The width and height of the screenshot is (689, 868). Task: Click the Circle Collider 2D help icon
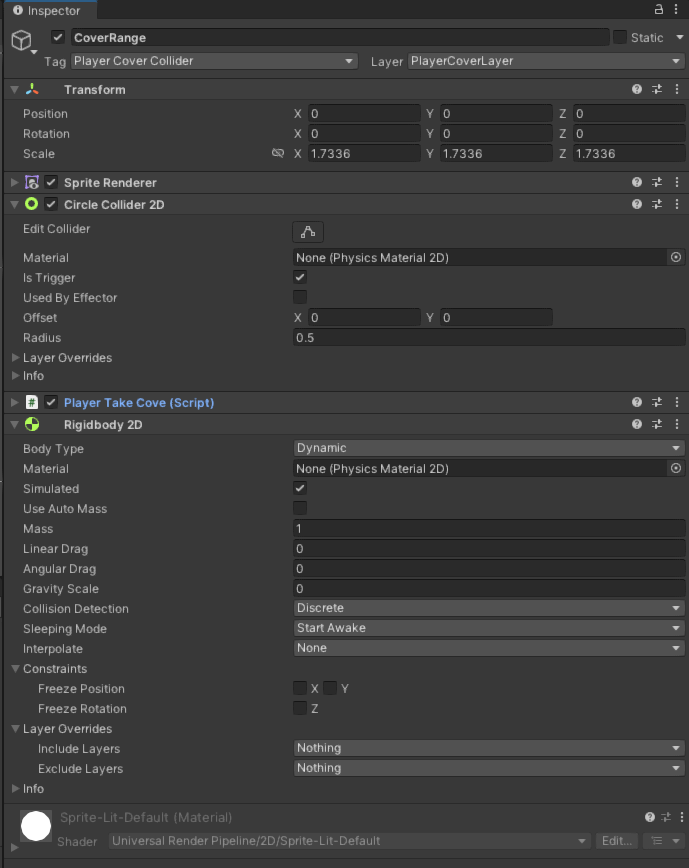637,204
